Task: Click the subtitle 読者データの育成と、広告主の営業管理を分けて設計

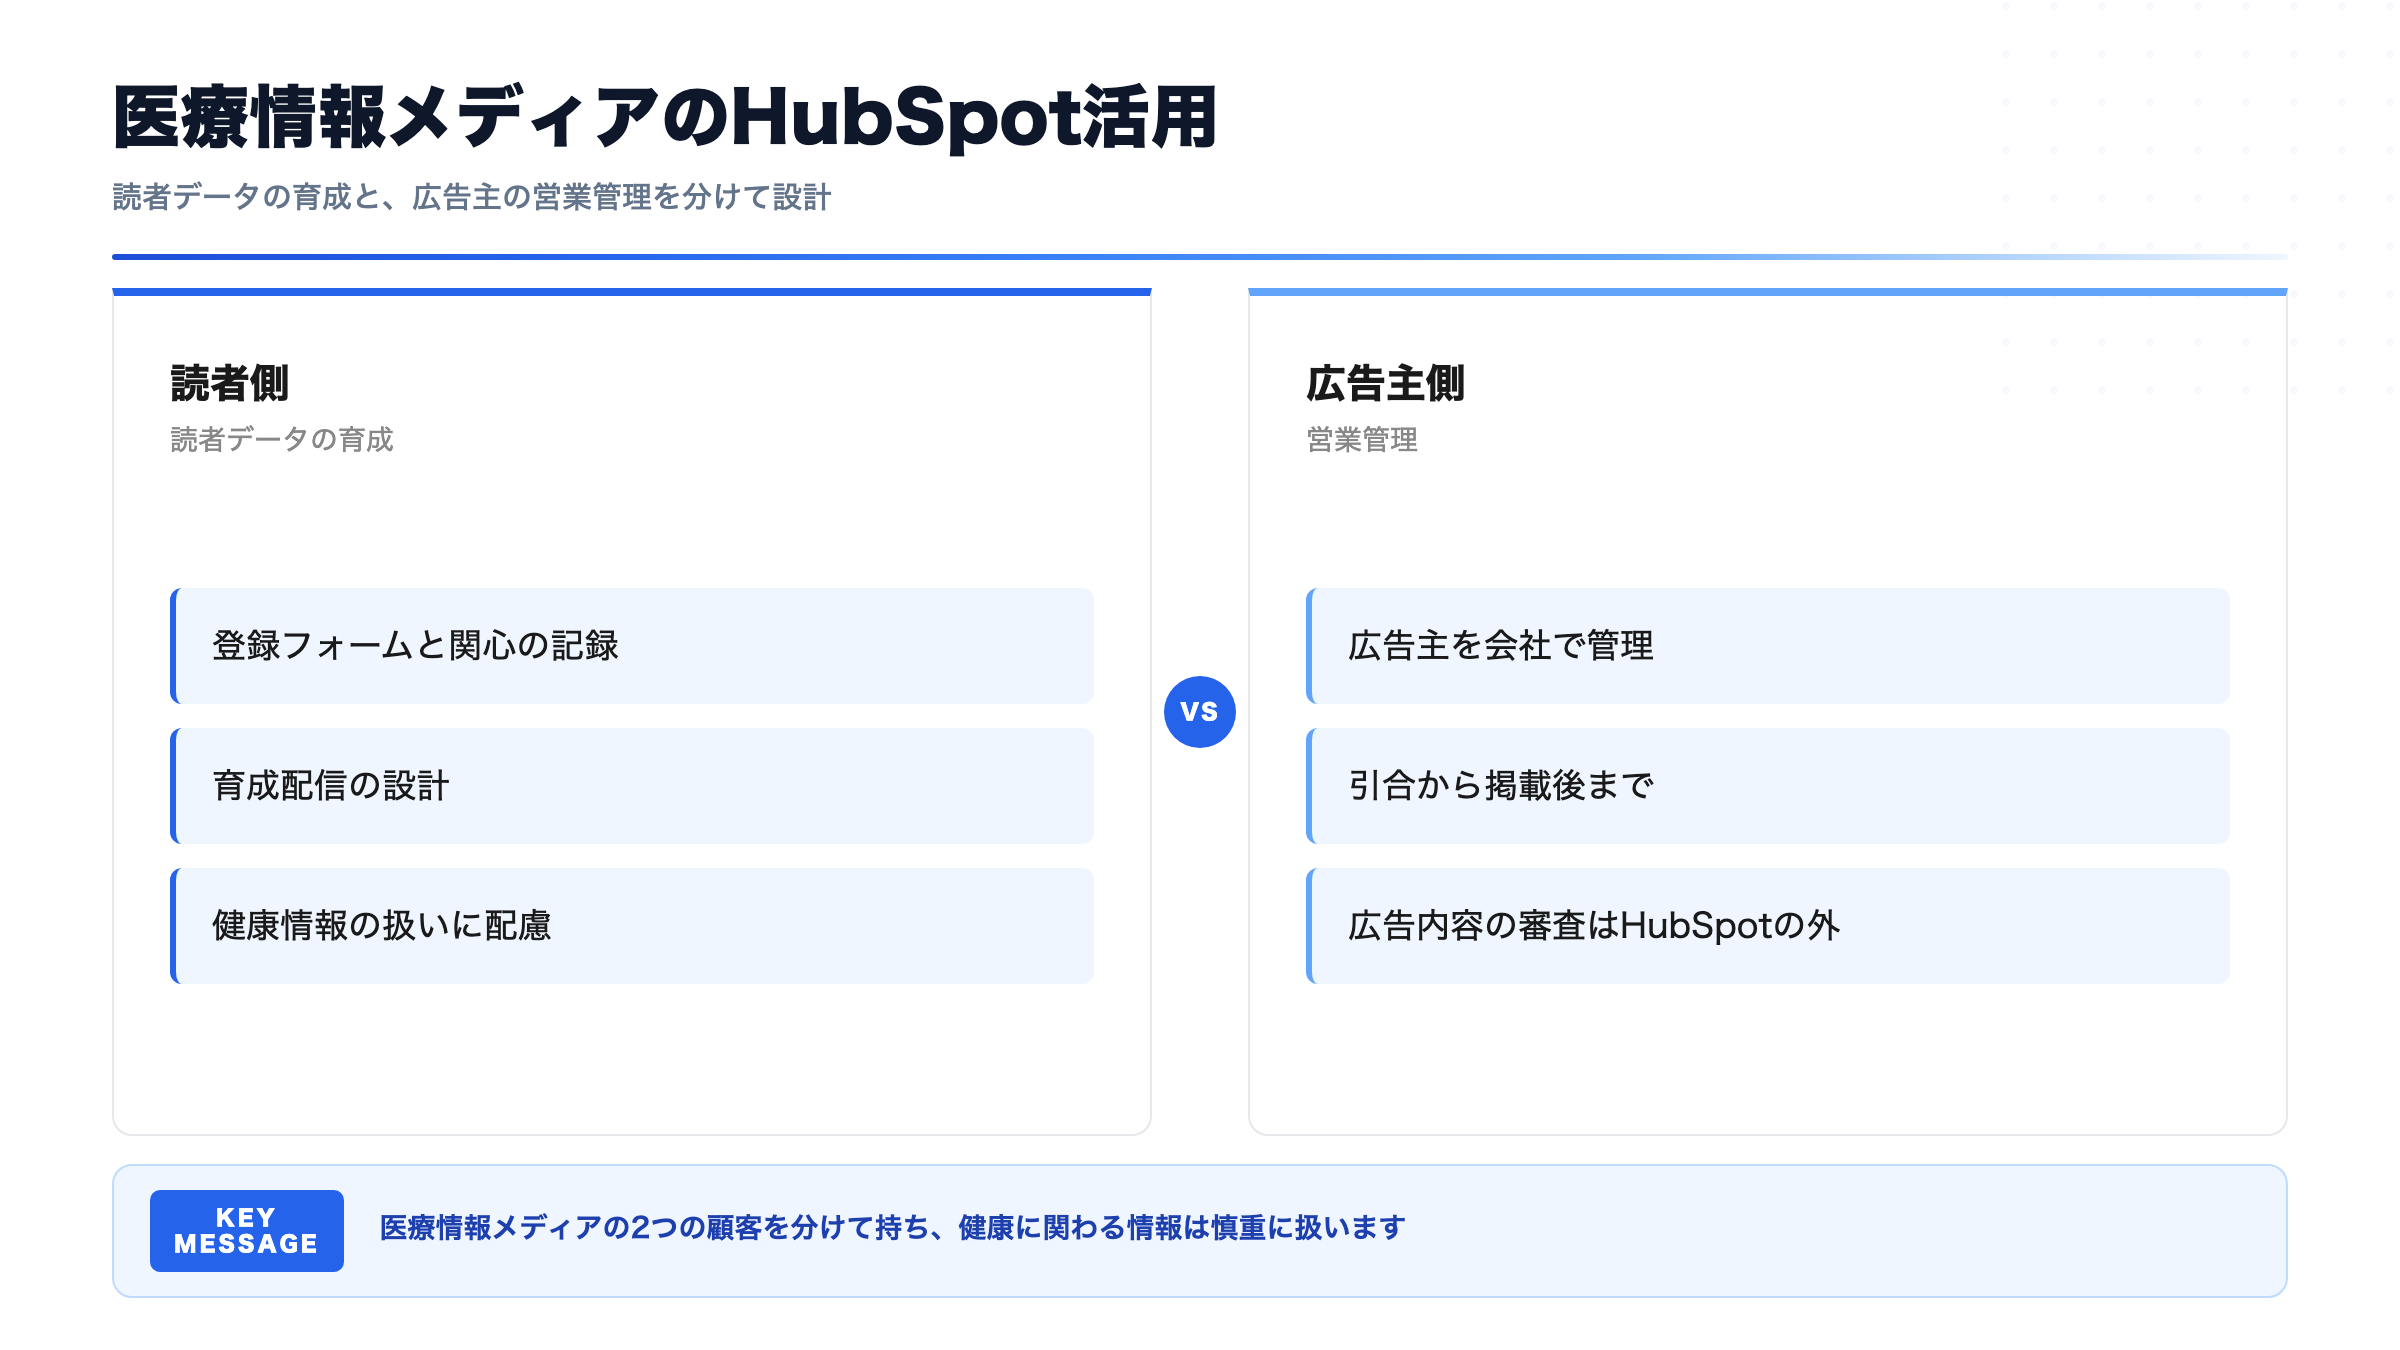Action: (471, 197)
